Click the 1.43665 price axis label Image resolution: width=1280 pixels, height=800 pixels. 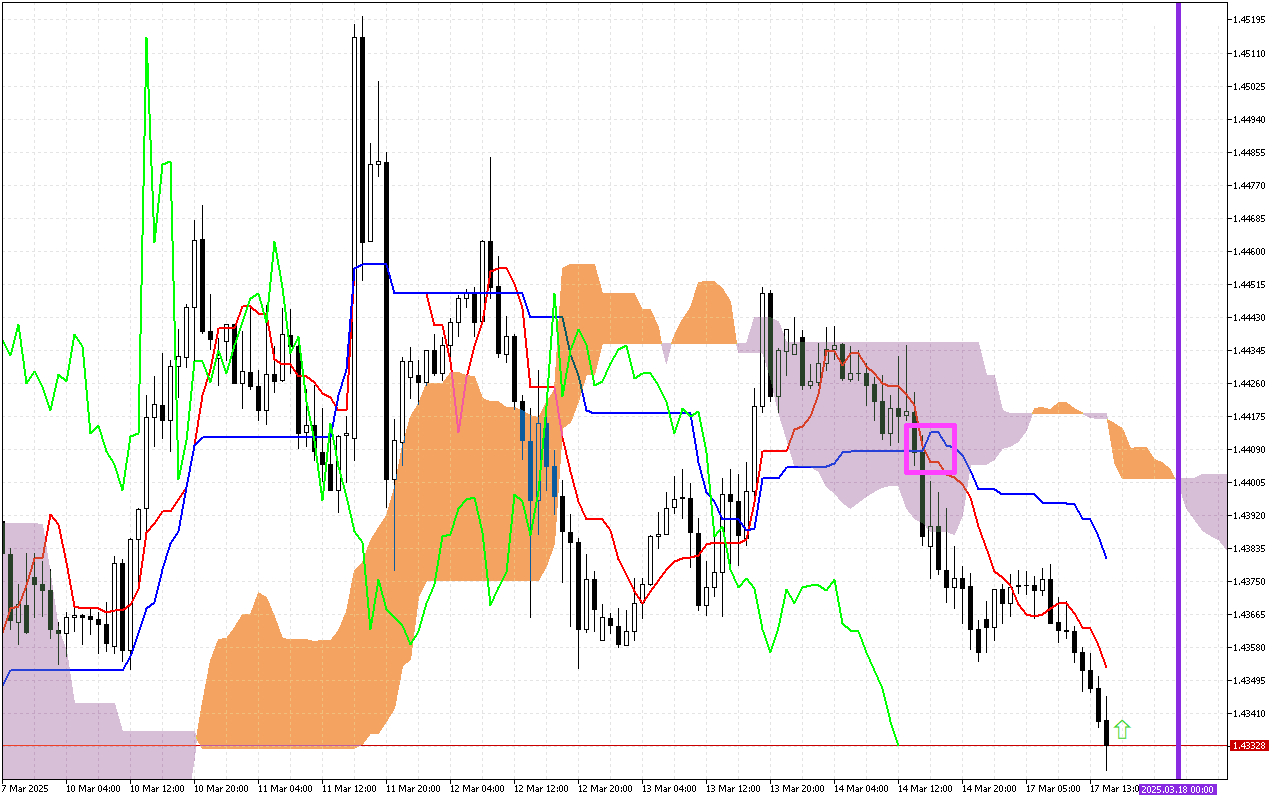(x=1249, y=614)
